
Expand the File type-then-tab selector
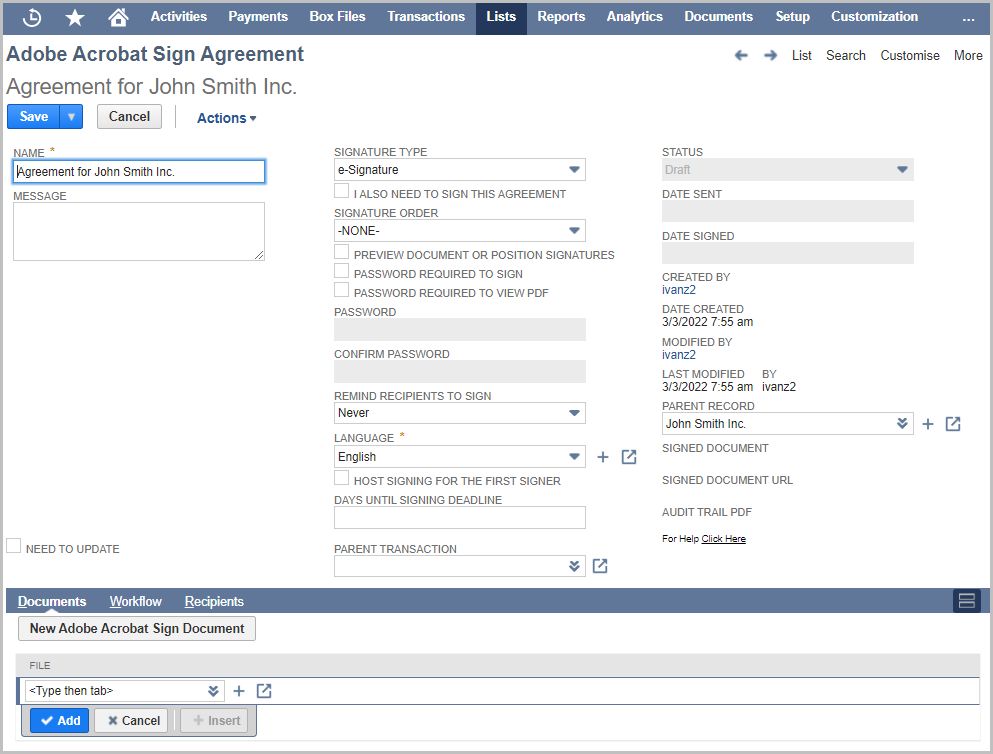pos(213,691)
